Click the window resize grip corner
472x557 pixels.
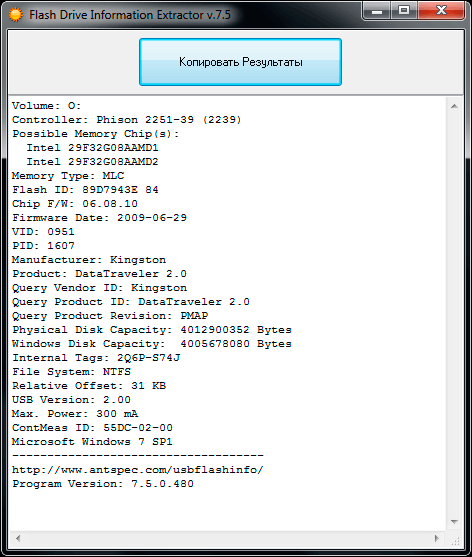click(455, 539)
